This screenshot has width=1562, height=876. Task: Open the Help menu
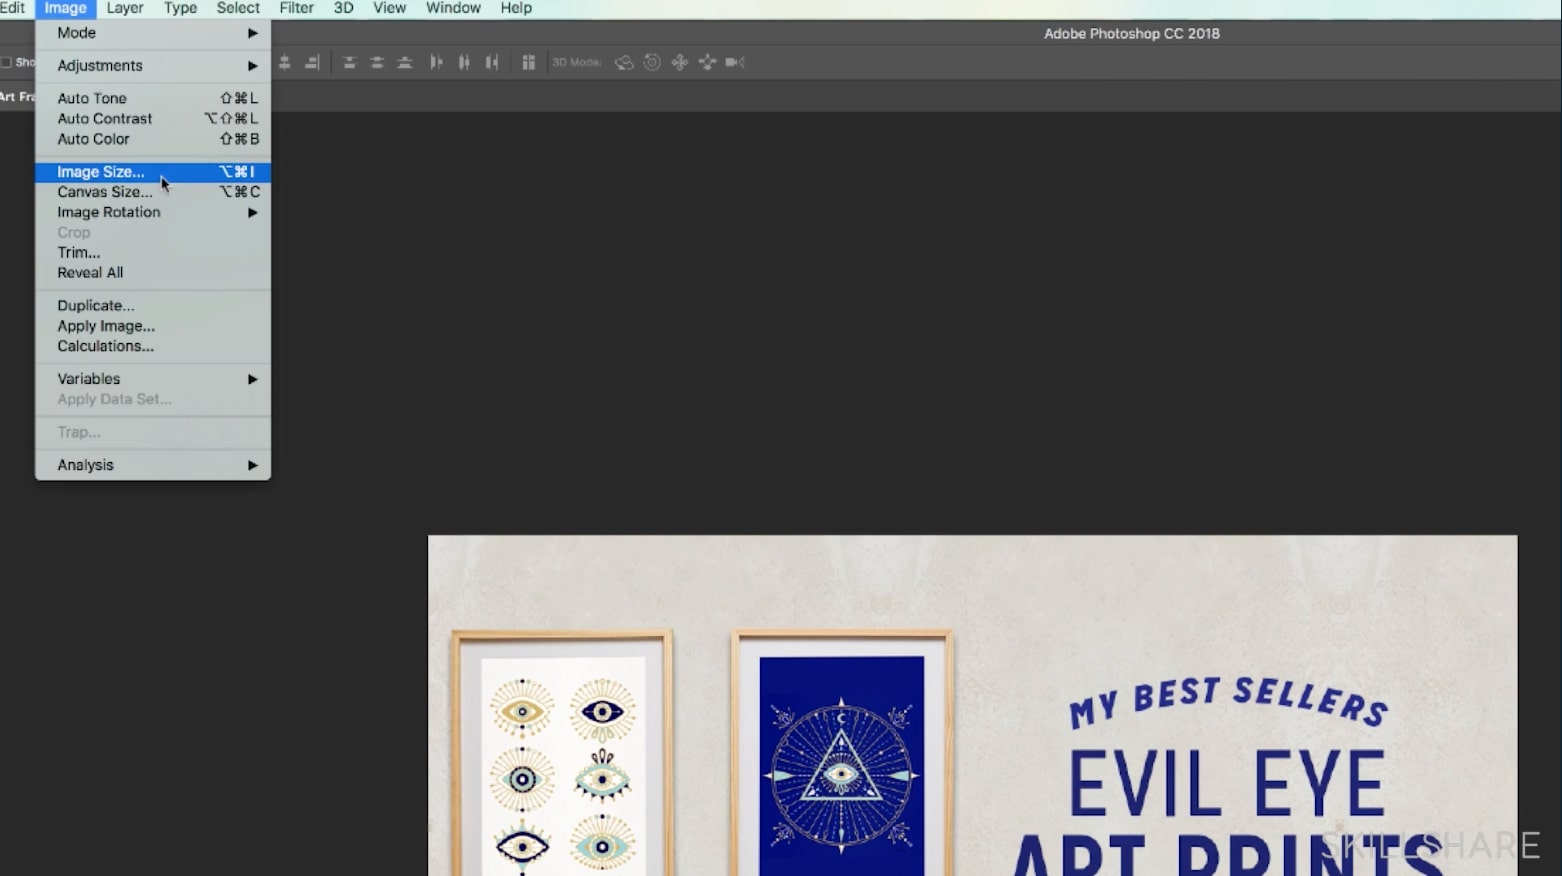point(516,8)
